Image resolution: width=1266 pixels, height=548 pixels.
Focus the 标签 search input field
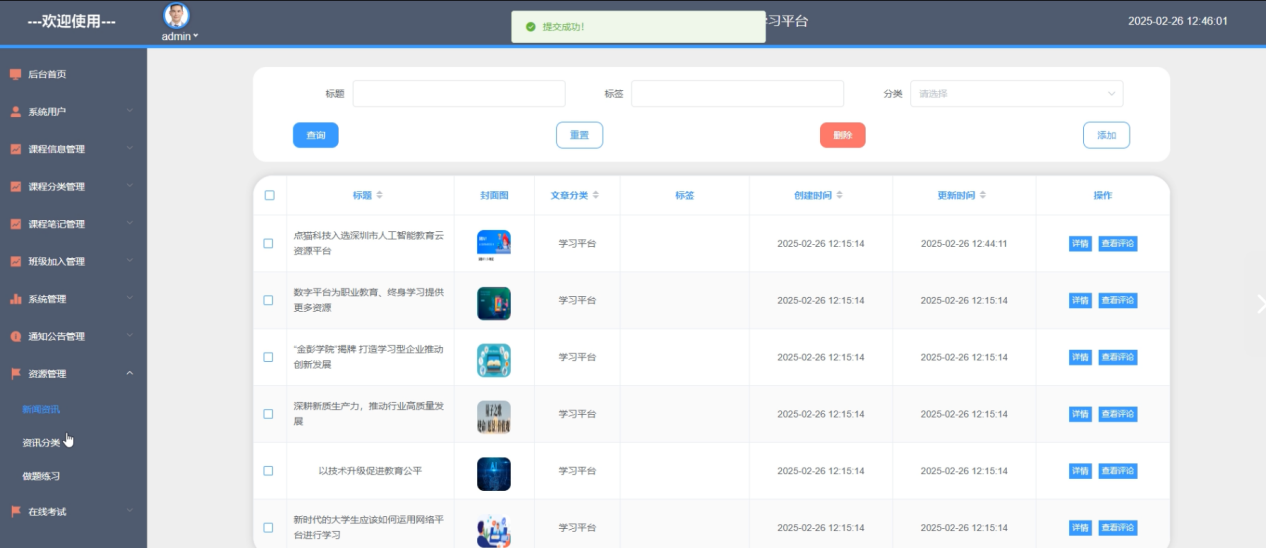737,94
